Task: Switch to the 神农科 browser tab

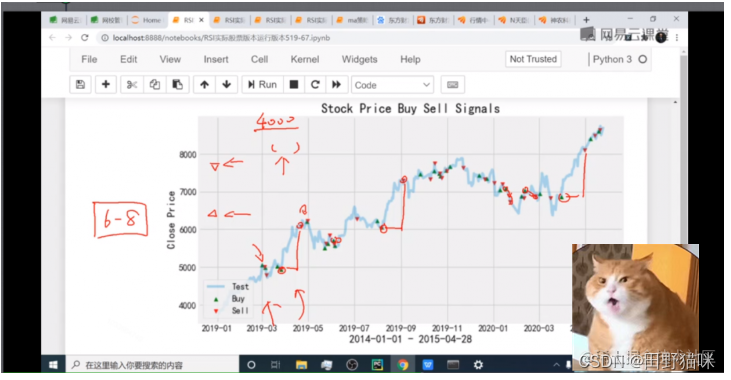Action: [555, 20]
